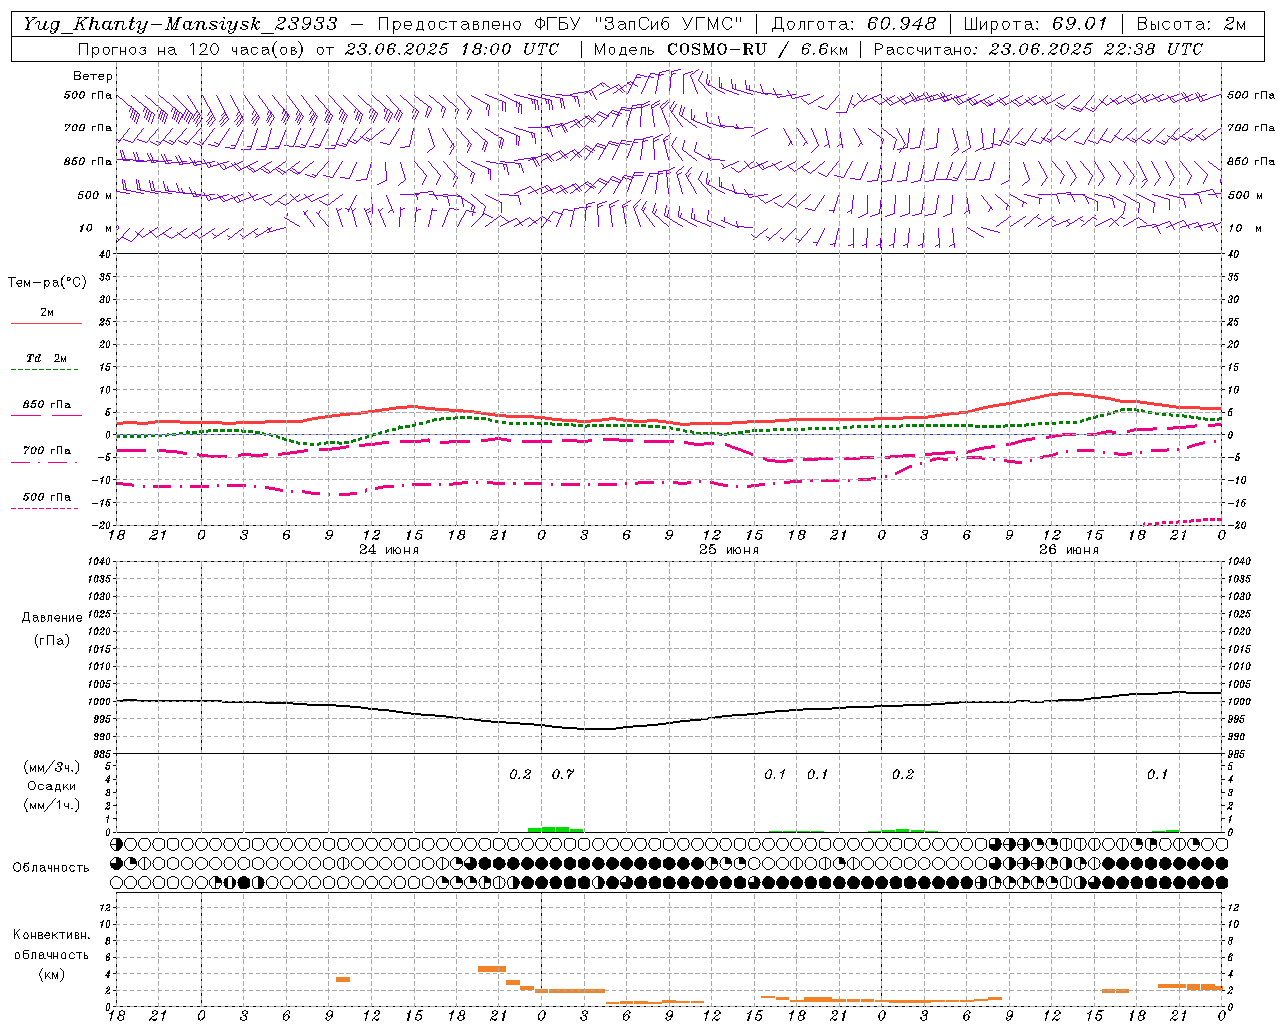Click the Рассчитано: 23.06.2025 22:38 UTC timestamp
Image resolution: width=1280 pixels, height=1024 pixels.
pyautogui.click(x=1038, y=49)
